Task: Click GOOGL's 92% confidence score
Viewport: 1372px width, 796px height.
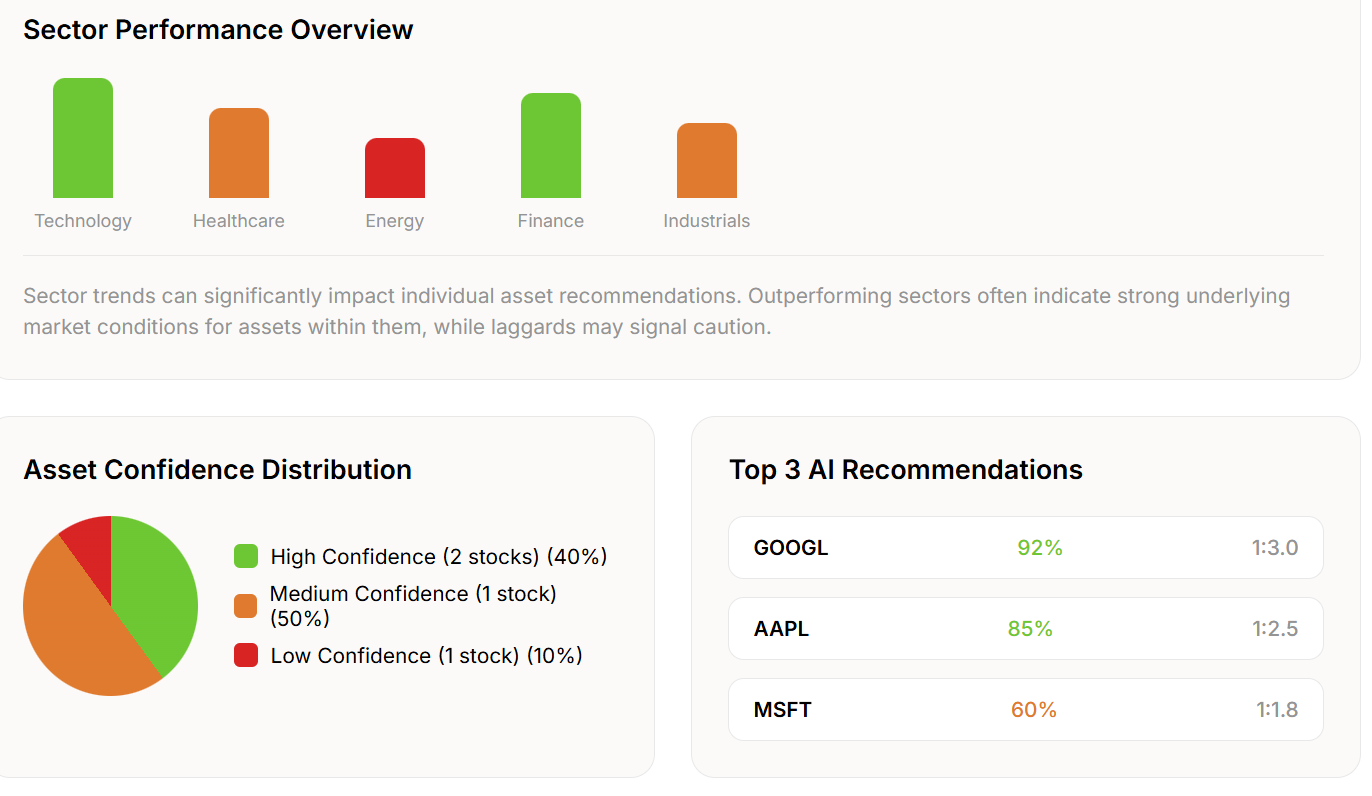Action: tap(1040, 548)
